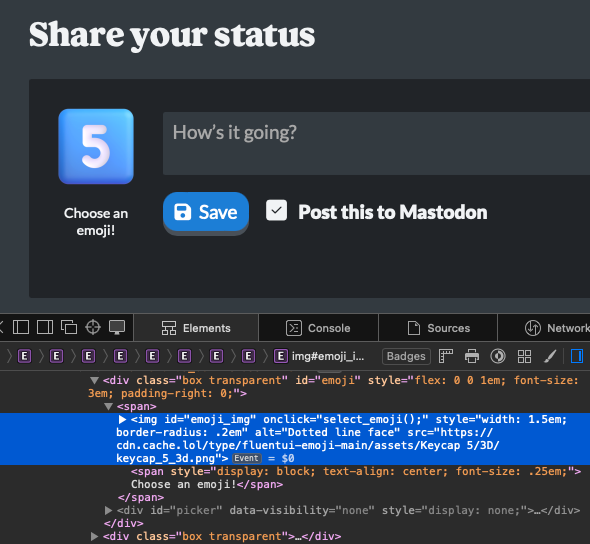This screenshot has height=544, width=590.
Task: Switch to the Network tab
Action: coord(557,328)
